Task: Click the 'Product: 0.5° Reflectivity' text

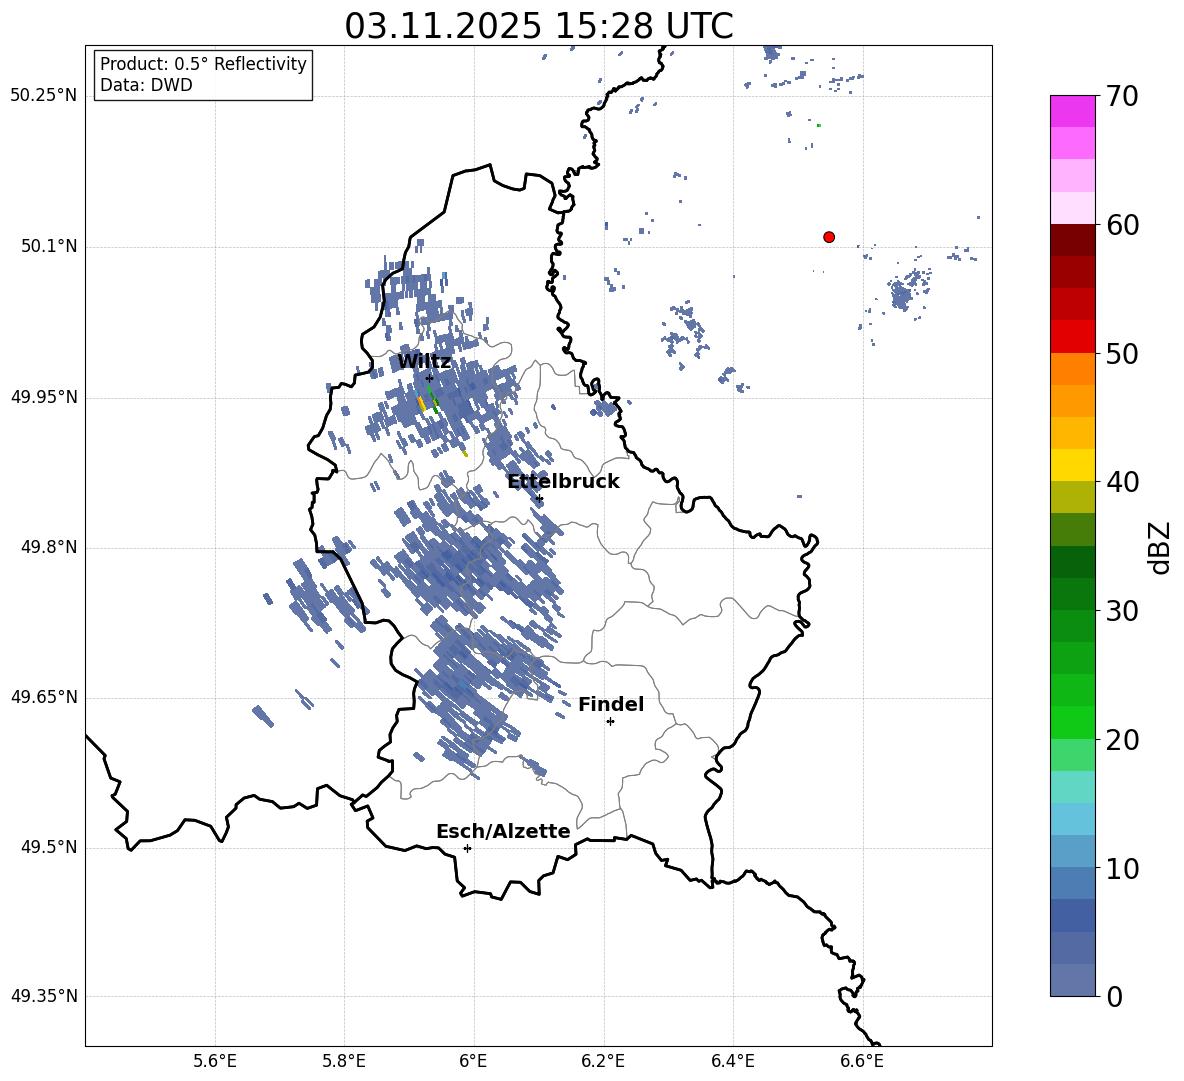Action: pos(203,64)
